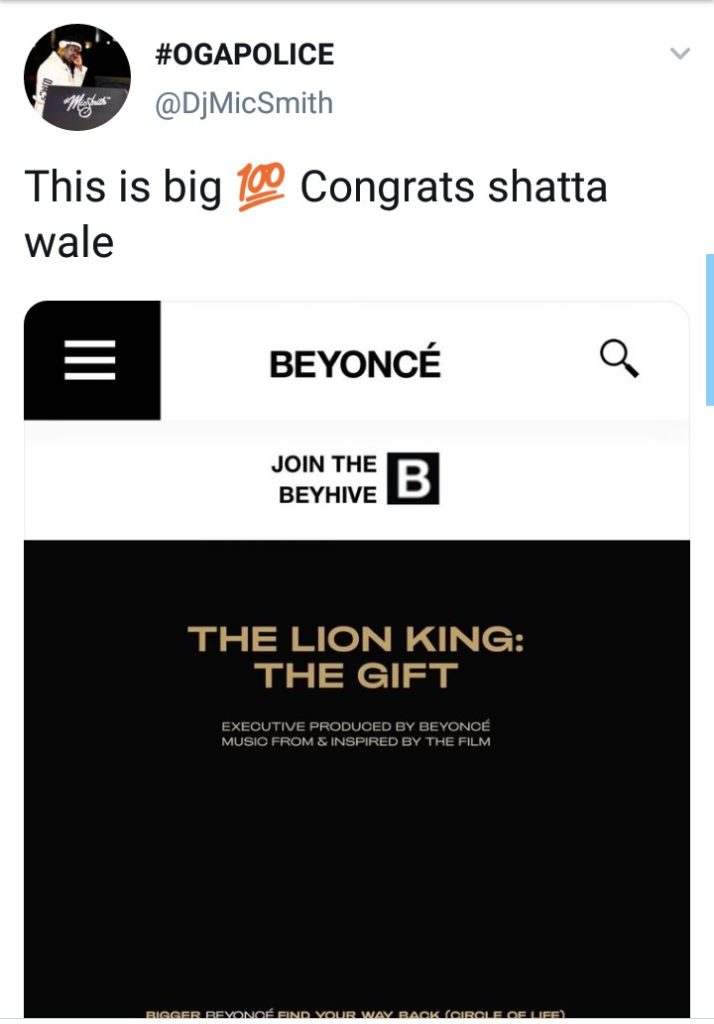The image size is (714, 1024).
Task: Click Music From & Inspired by the Film
Action: click(x=356, y=742)
